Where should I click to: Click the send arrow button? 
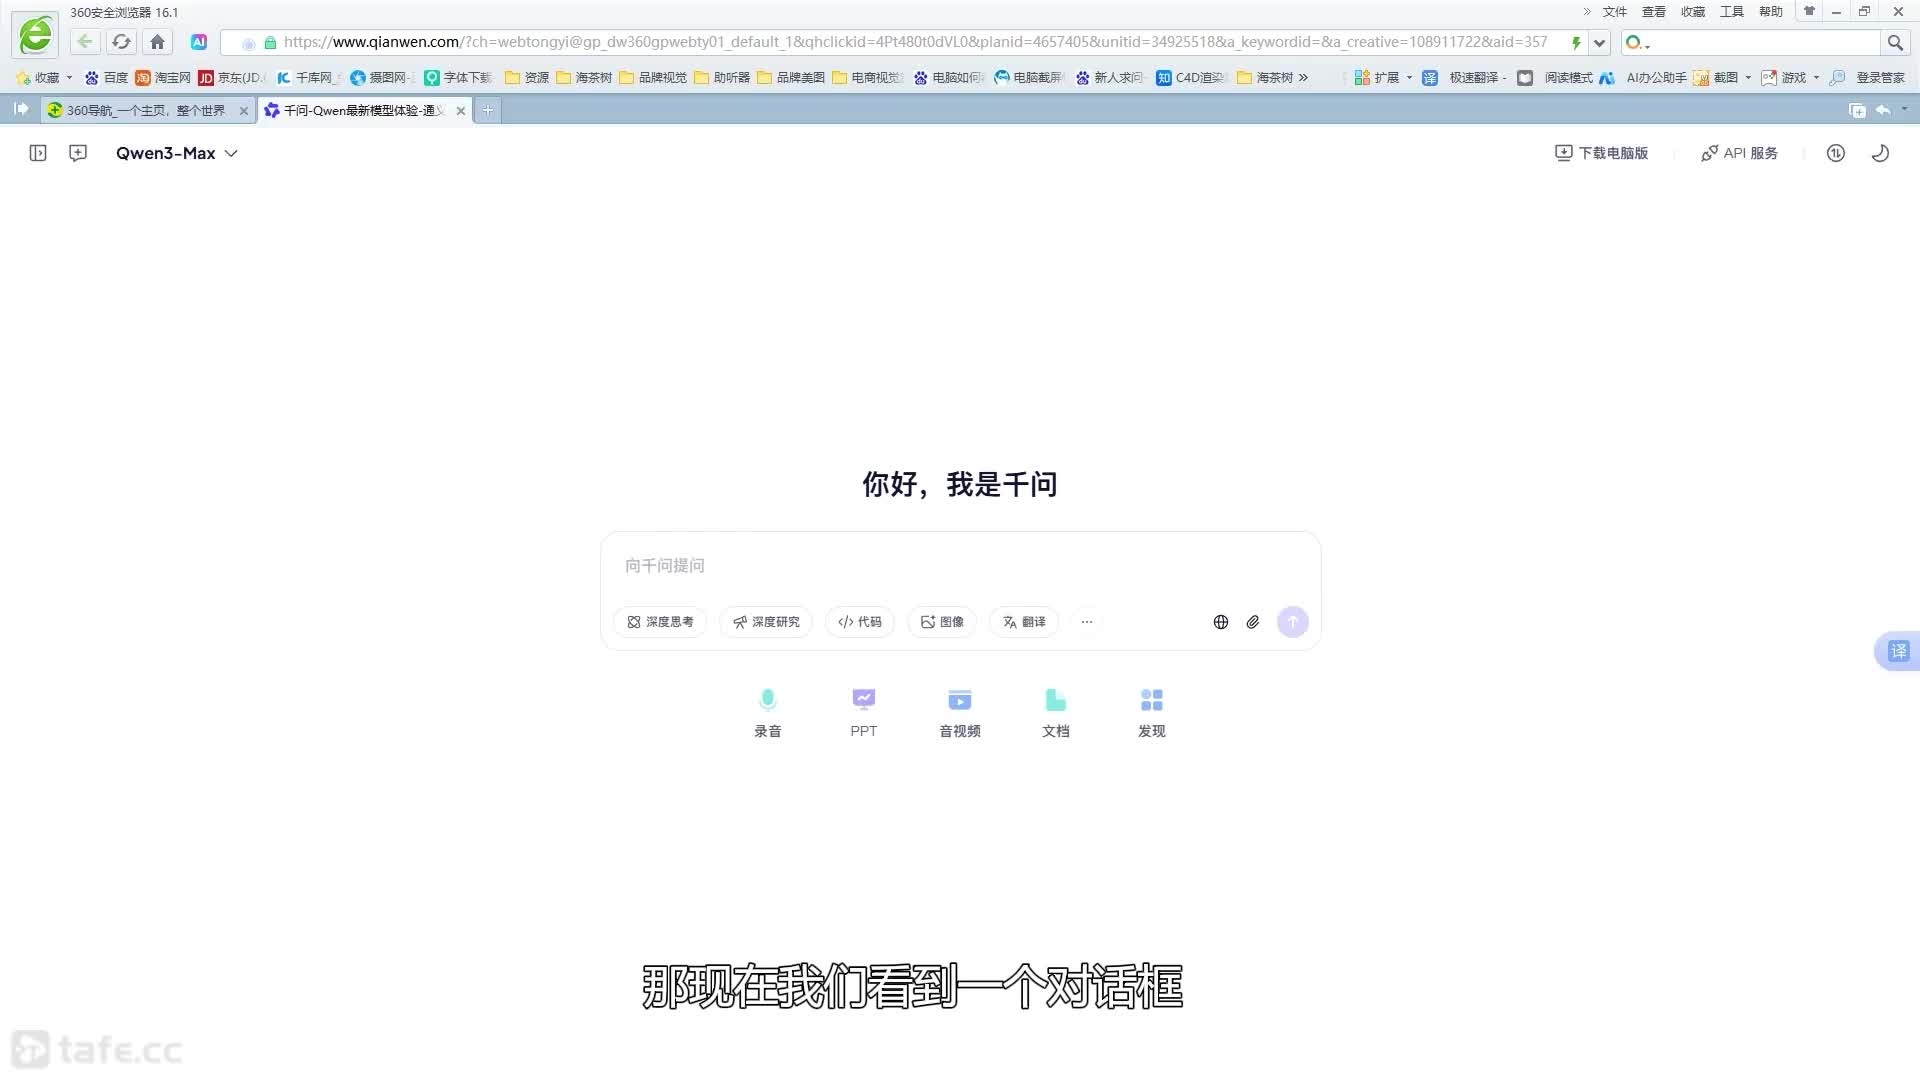[x=1293, y=622]
